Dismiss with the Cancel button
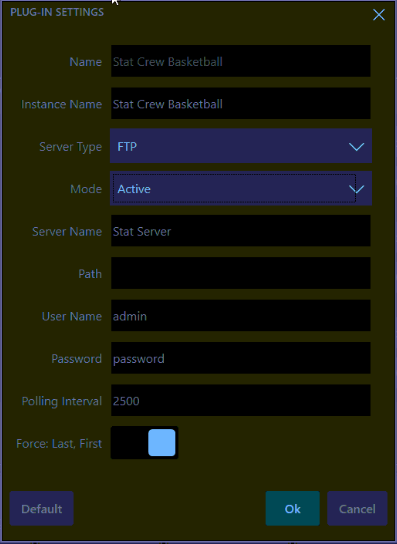 tap(357, 509)
